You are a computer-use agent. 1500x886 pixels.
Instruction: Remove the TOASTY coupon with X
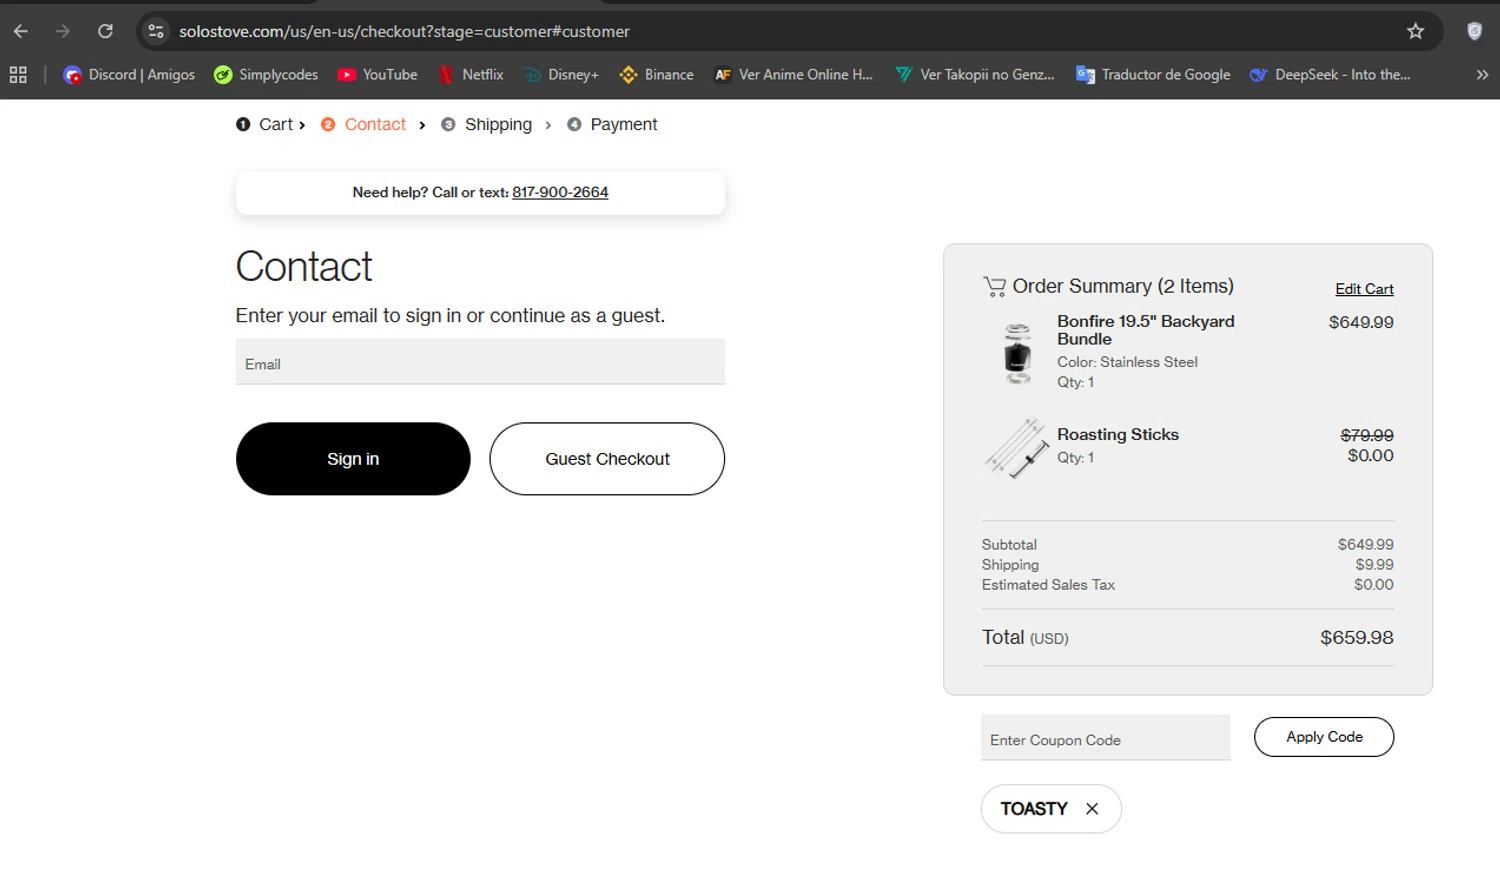[x=1092, y=809]
